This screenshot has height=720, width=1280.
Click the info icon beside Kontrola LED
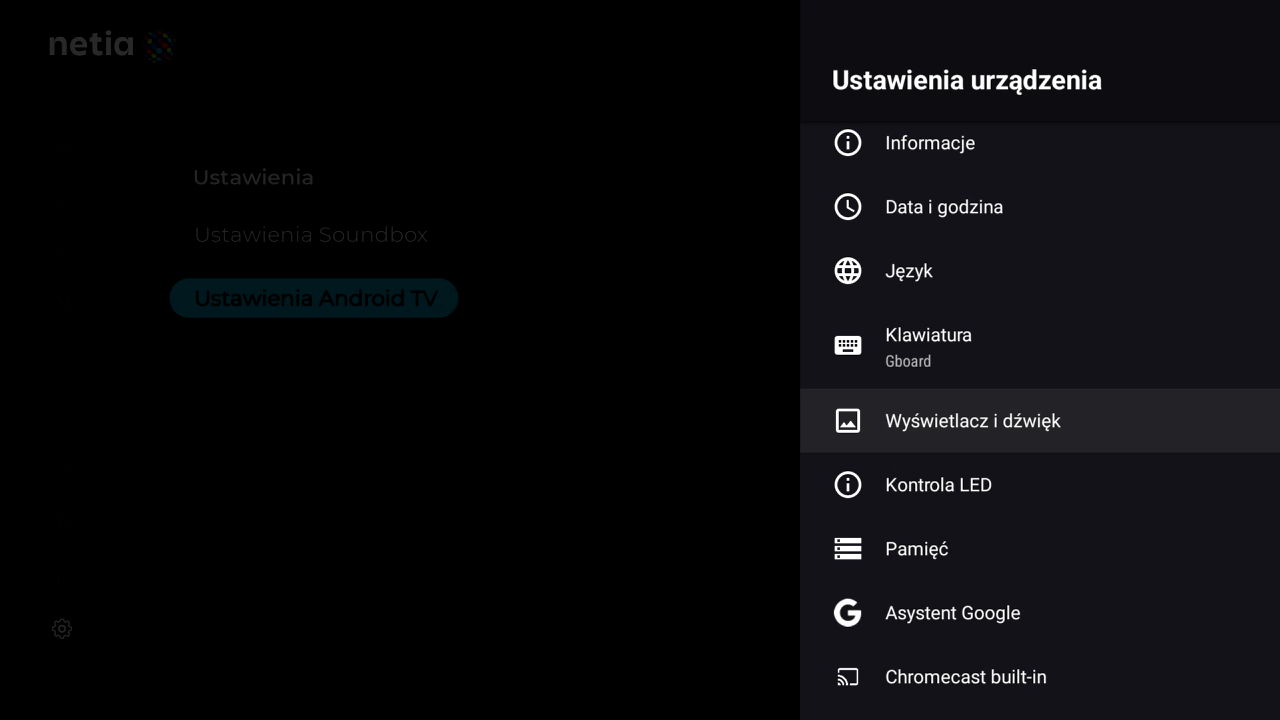coord(848,485)
